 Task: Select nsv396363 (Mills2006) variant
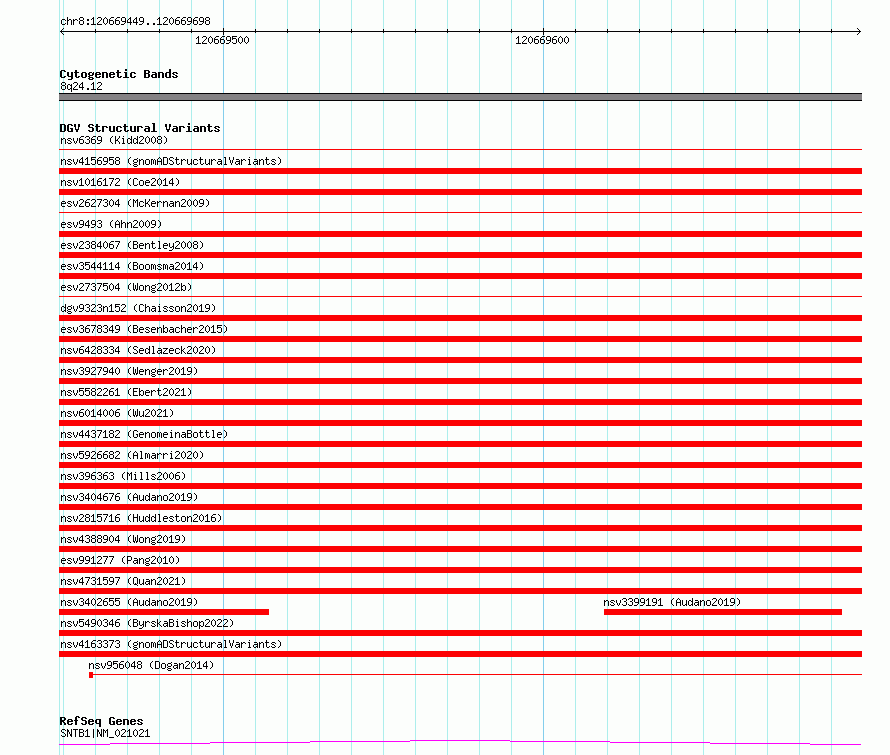[x=123, y=476]
